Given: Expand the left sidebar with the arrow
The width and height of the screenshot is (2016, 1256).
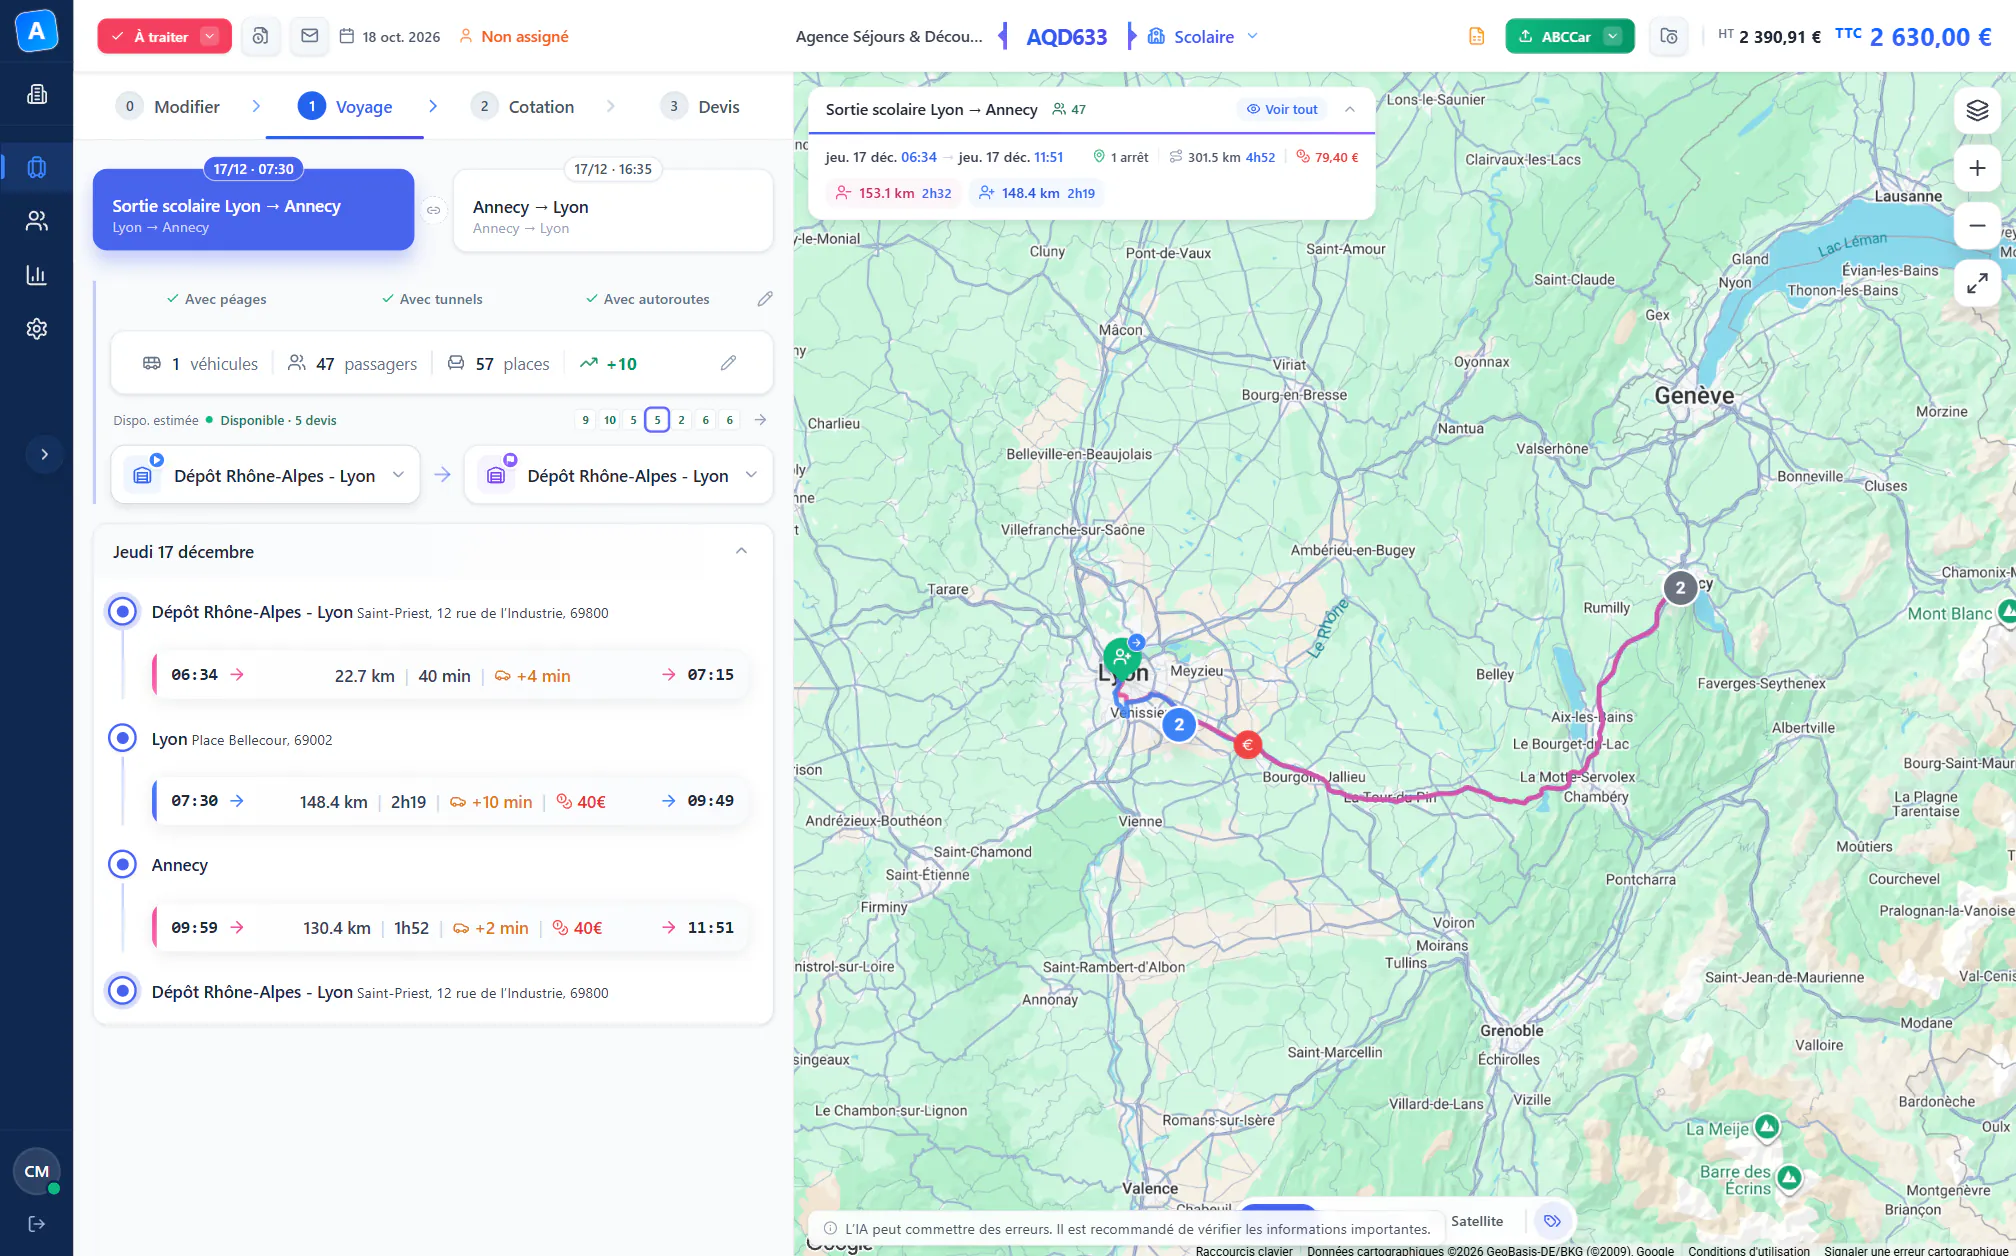Looking at the screenshot, I should (x=44, y=454).
